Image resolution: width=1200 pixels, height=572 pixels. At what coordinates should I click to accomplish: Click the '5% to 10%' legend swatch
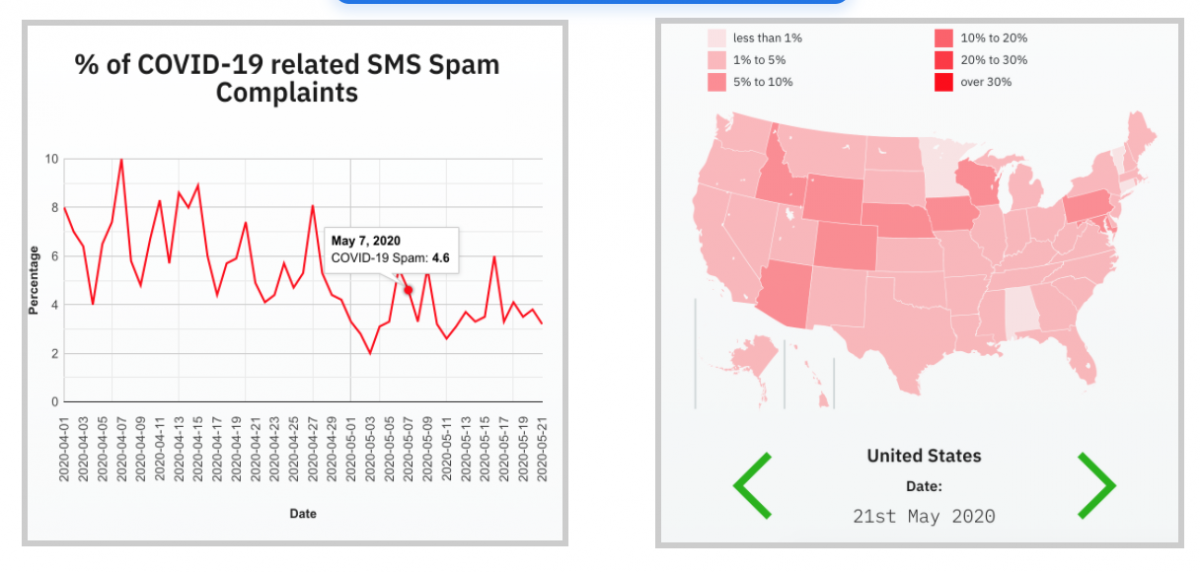tap(717, 82)
